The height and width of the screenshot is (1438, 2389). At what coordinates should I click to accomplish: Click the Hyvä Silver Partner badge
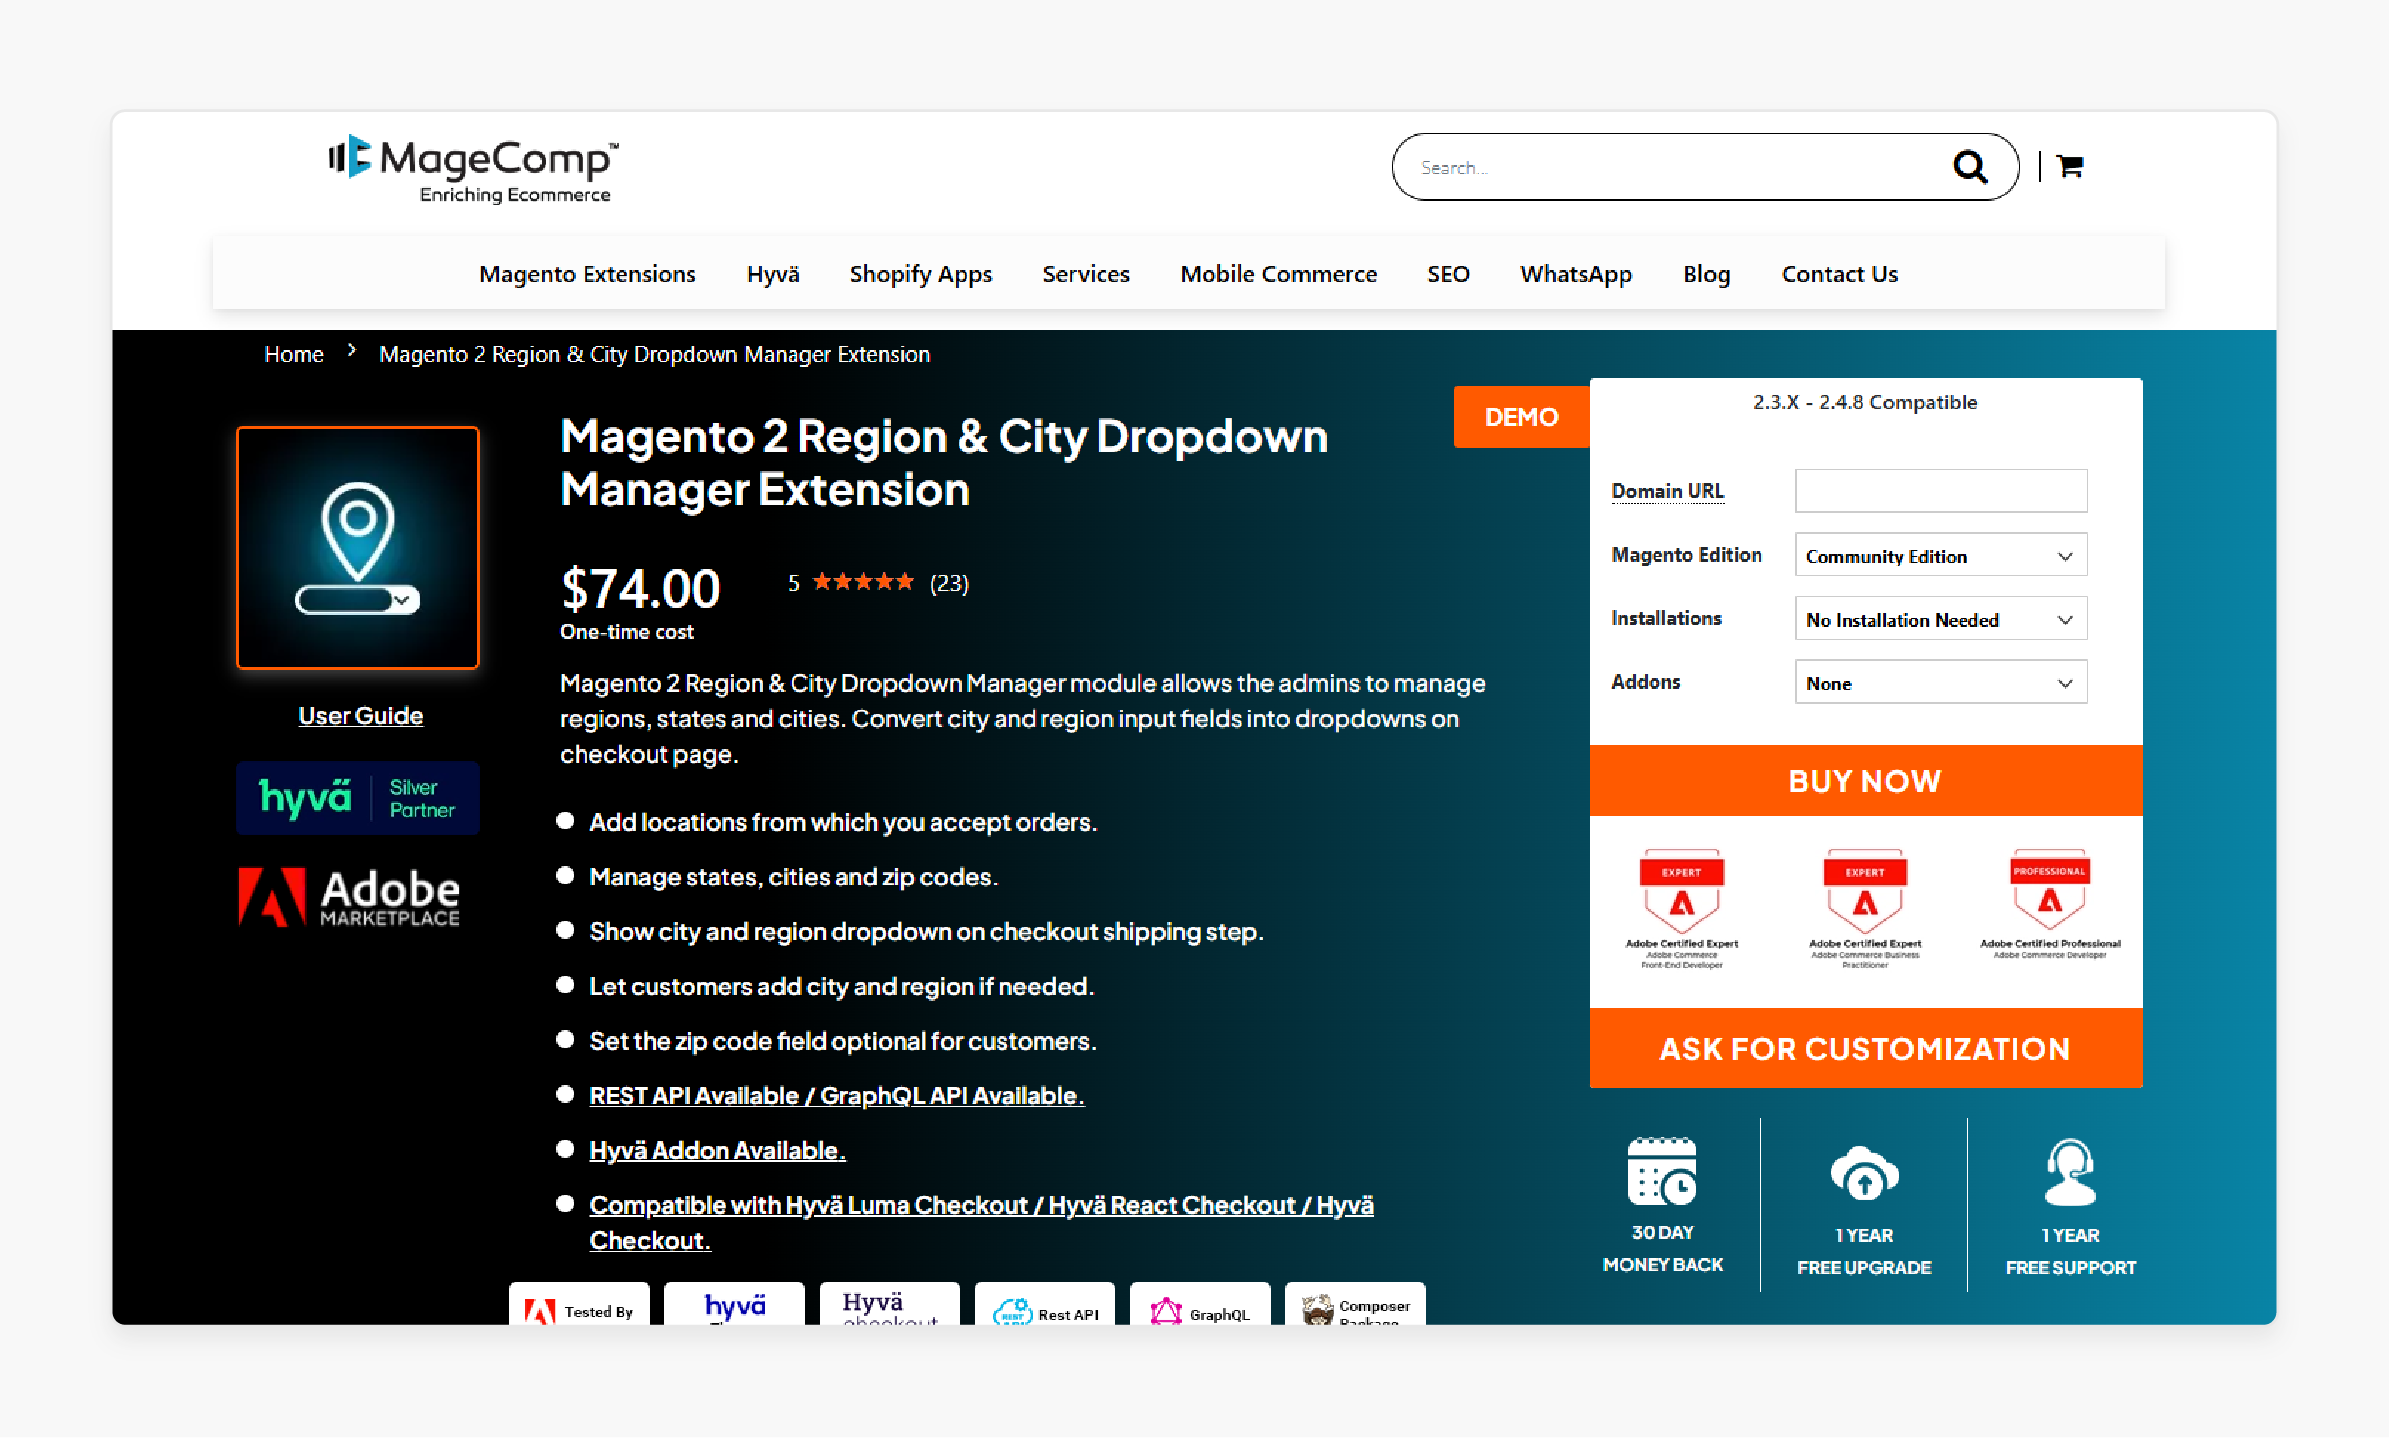point(358,798)
